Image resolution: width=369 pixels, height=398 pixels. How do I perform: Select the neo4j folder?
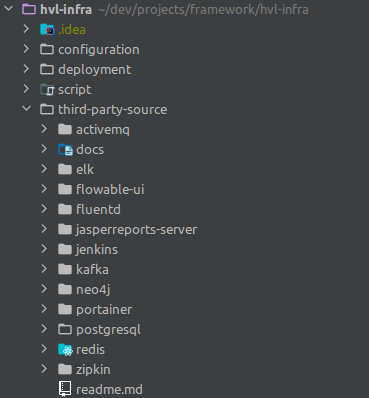pyautogui.click(x=93, y=290)
